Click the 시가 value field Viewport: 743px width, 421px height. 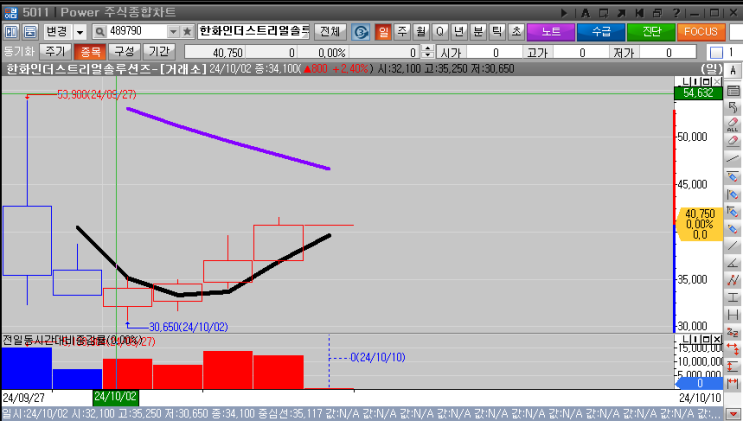tap(495, 52)
